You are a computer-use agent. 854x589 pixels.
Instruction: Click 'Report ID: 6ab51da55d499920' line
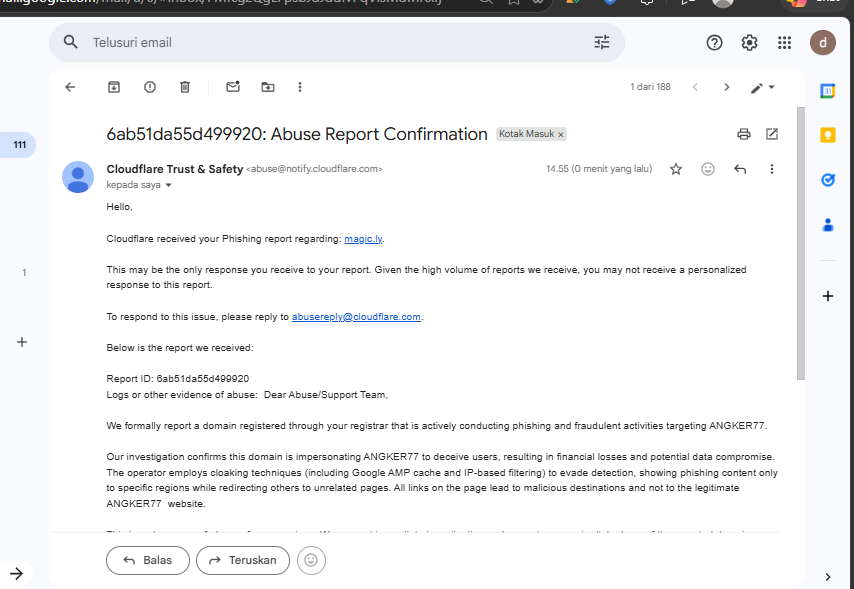[x=178, y=379]
